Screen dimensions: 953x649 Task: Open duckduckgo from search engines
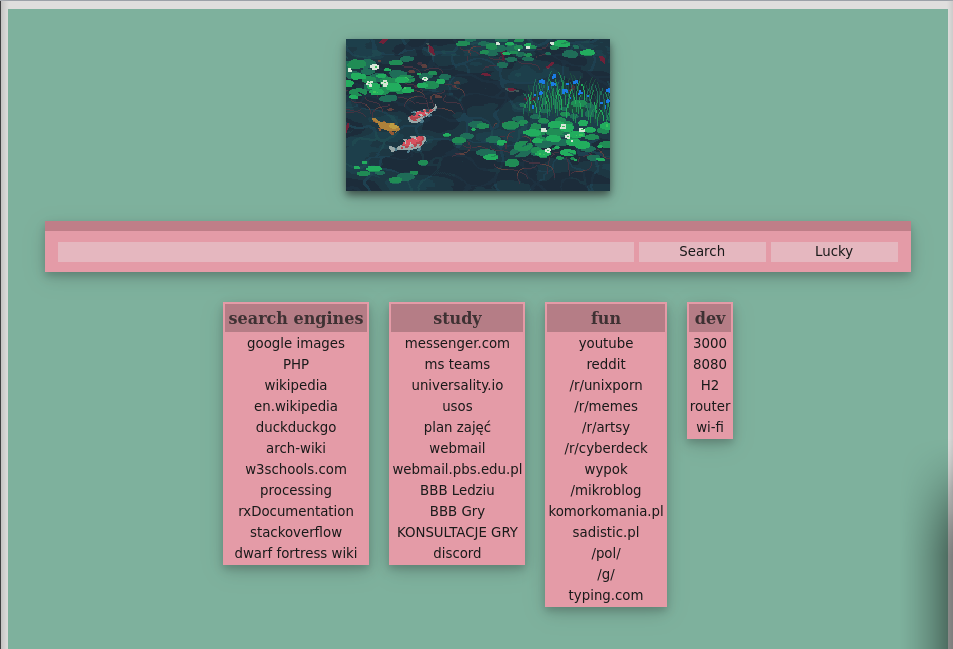tap(295, 427)
